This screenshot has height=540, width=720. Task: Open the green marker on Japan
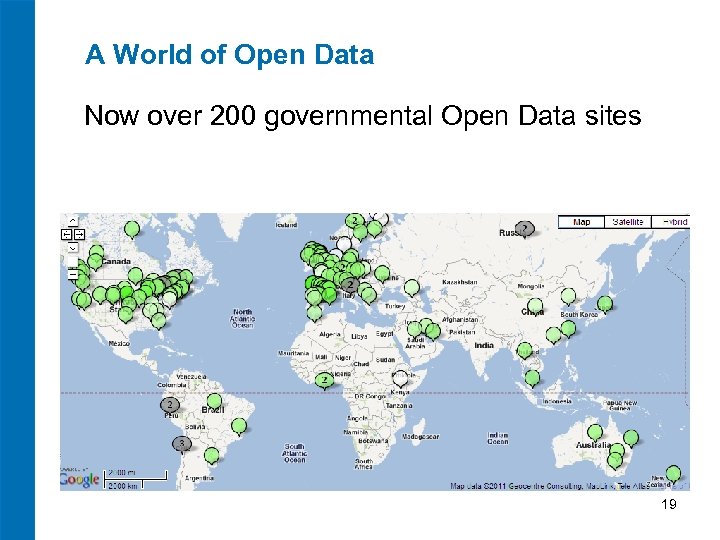[x=605, y=304]
